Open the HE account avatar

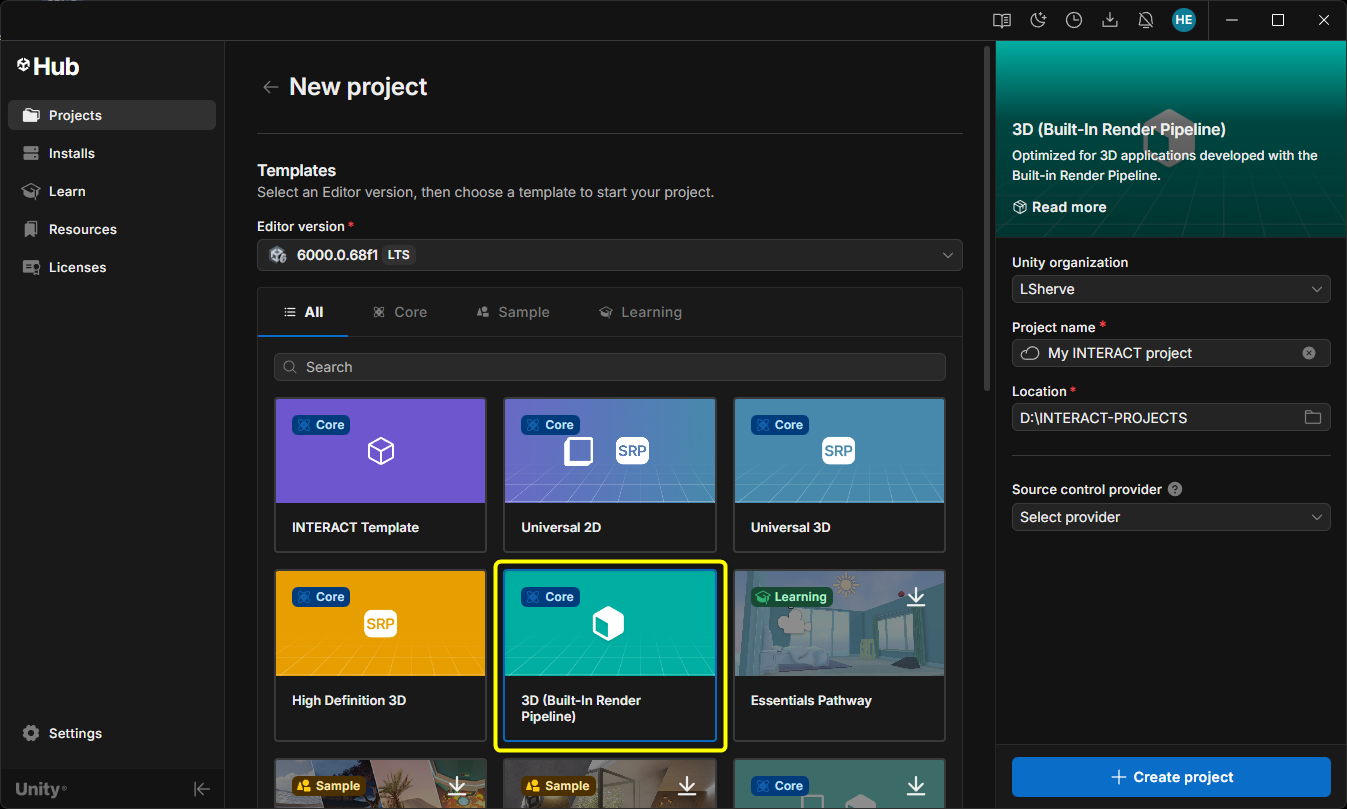(x=1184, y=20)
